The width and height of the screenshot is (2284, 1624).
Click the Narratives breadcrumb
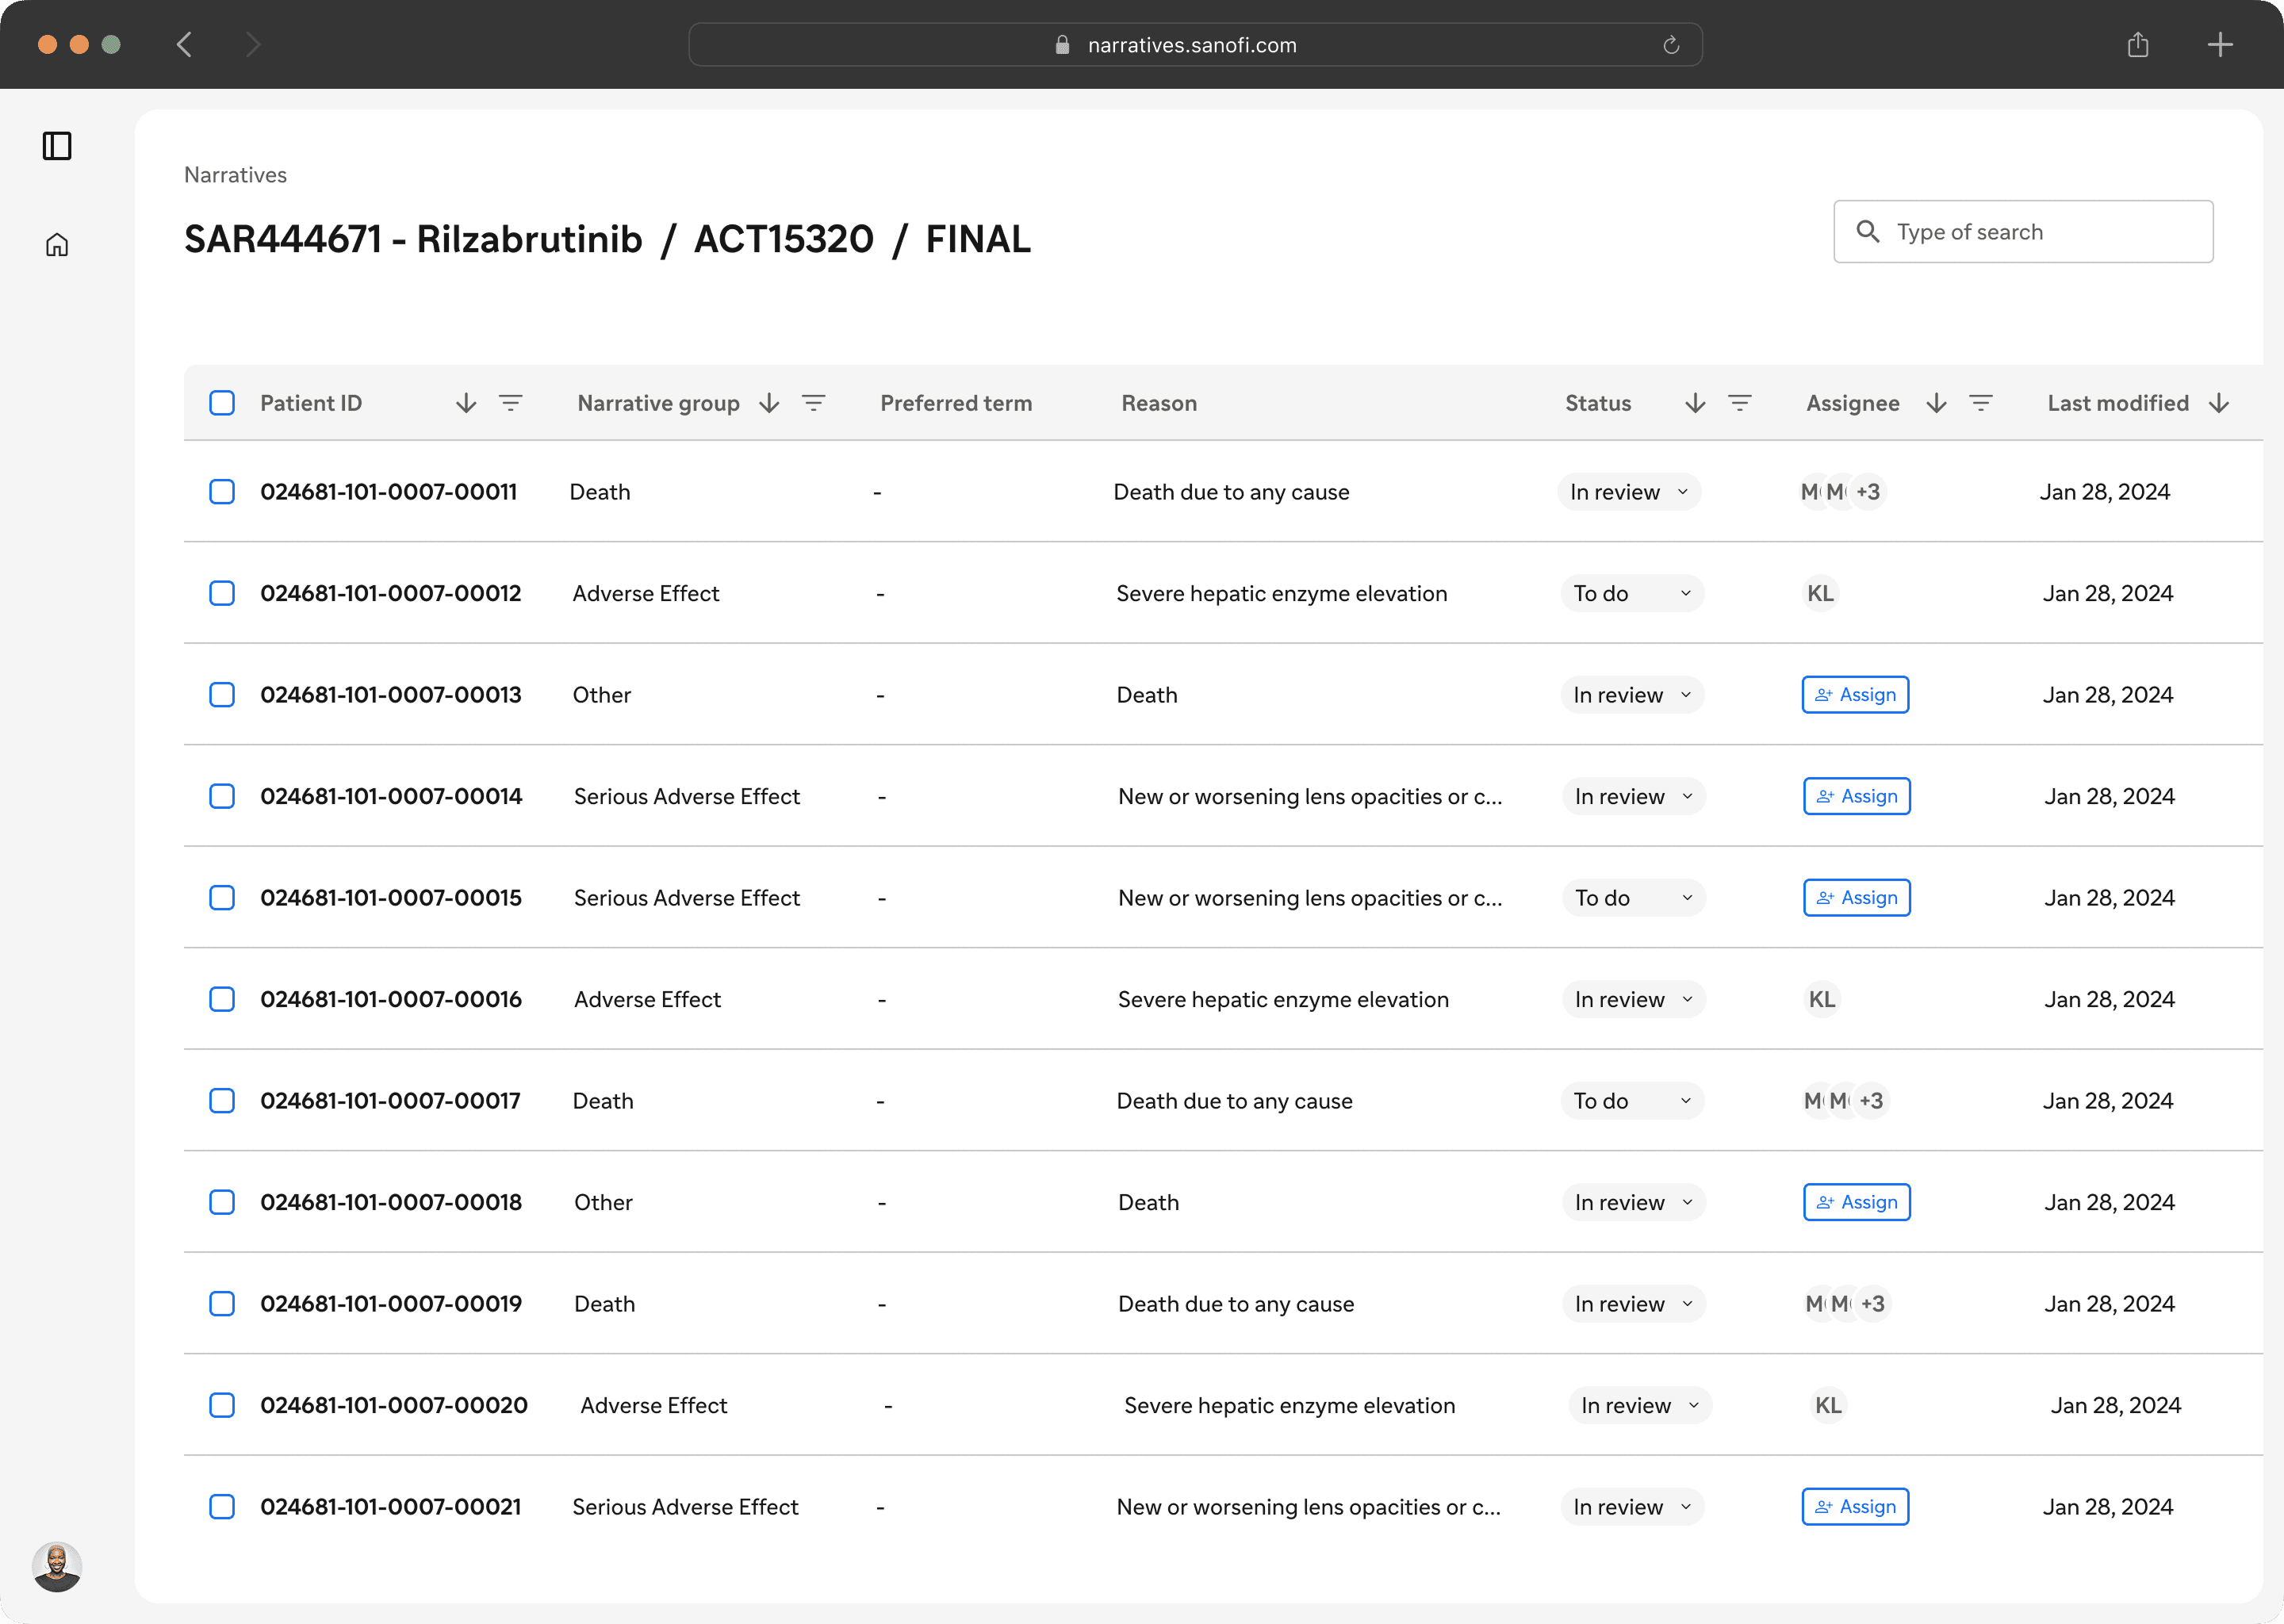pos(235,175)
